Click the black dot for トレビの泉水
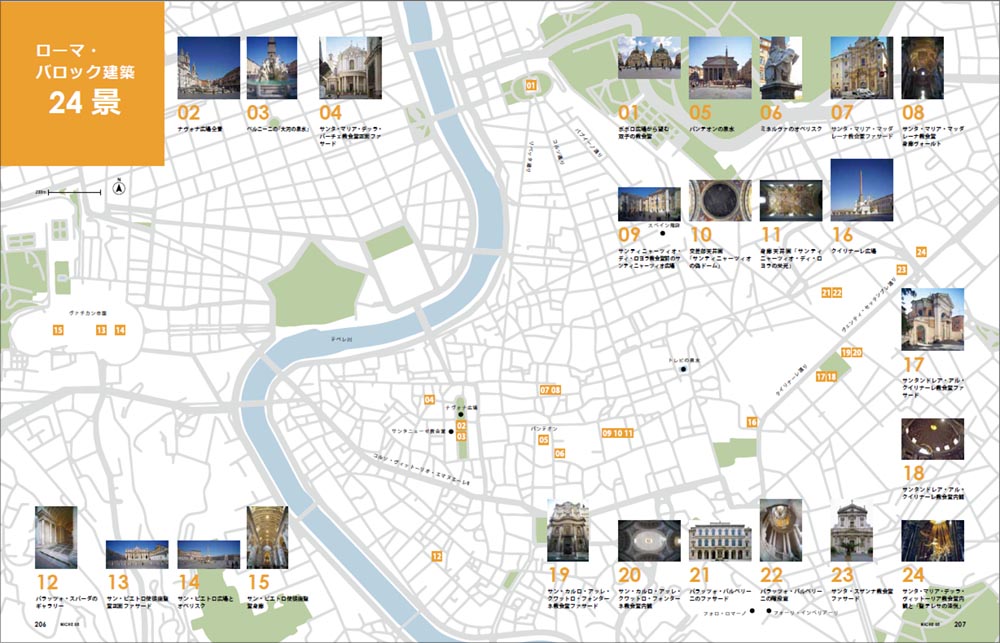This screenshot has width=1000, height=643. tap(683, 369)
